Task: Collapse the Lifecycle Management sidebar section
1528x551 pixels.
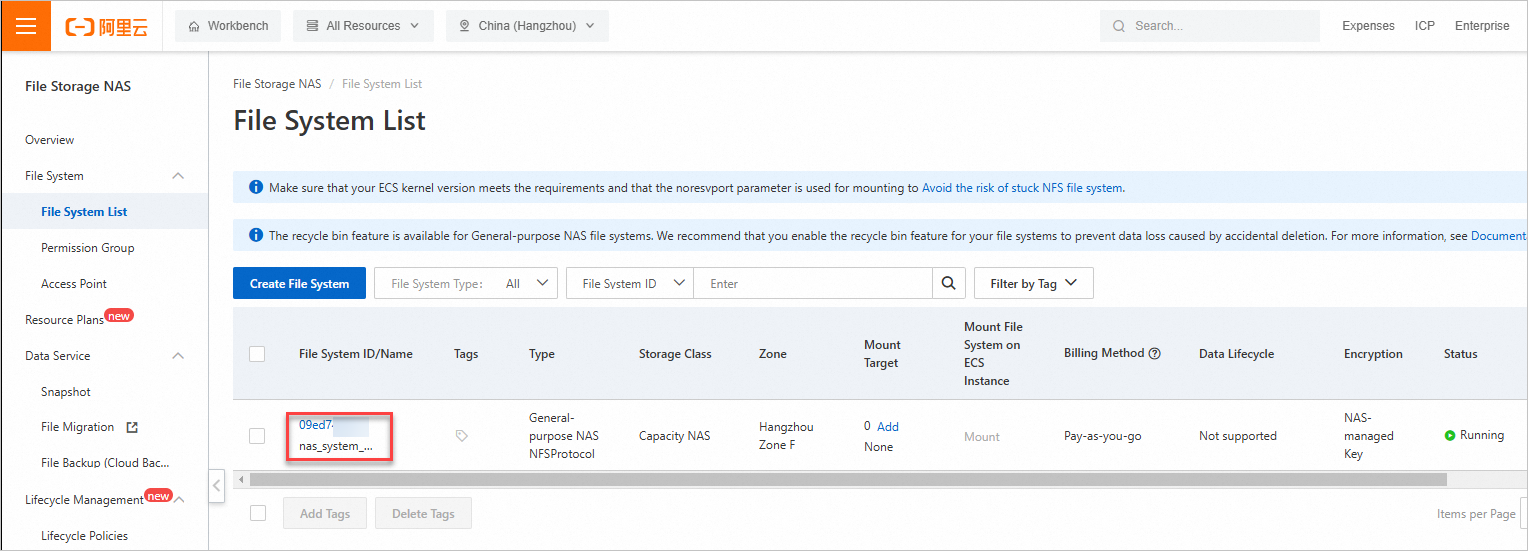Action: [180, 500]
